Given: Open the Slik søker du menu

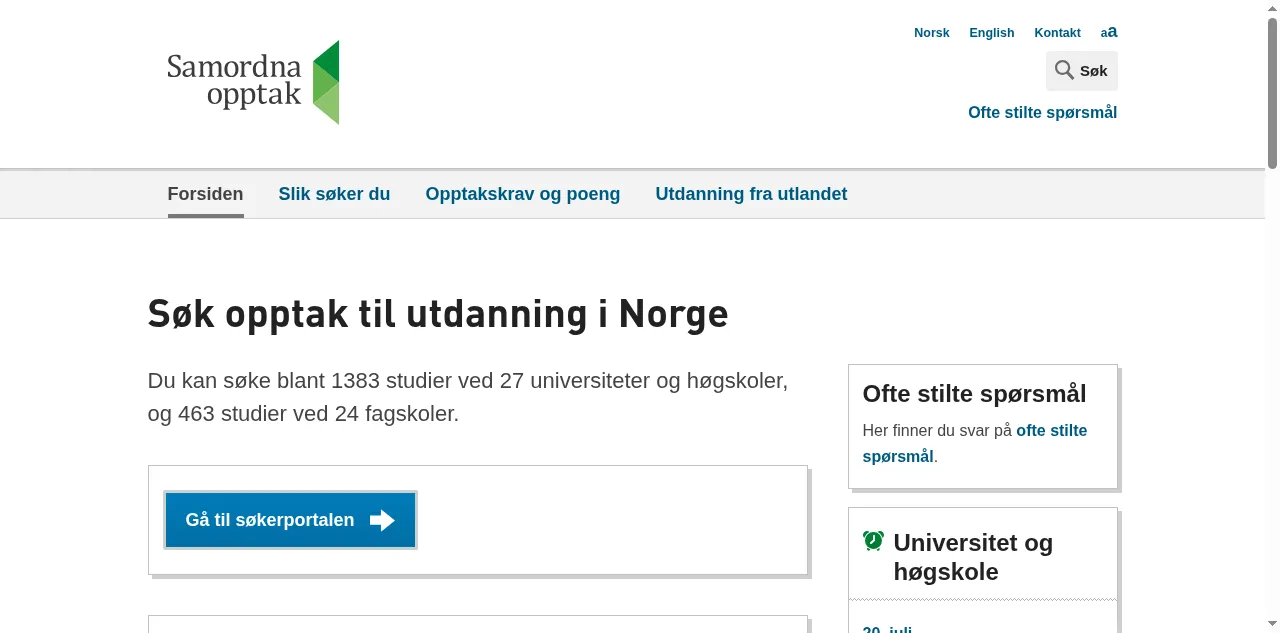Looking at the screenshot, I should pos(334,194).
